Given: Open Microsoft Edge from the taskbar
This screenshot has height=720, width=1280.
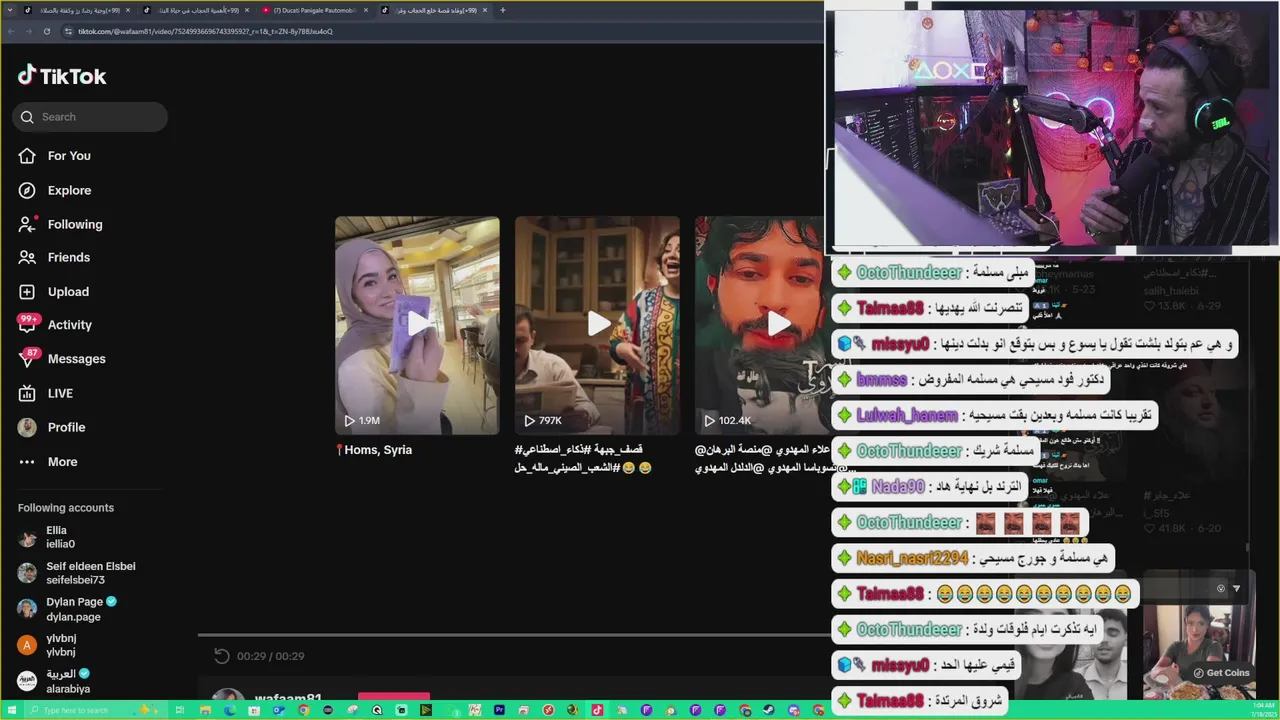Looking at the screenshot, I should [x=230, y=710].
